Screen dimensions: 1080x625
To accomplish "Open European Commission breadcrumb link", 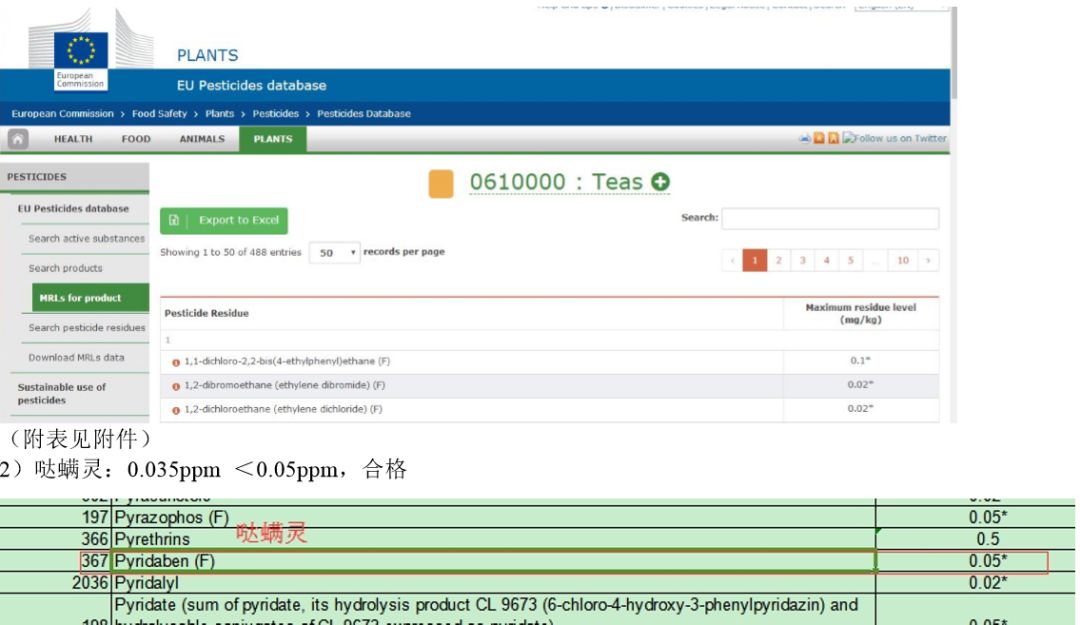I will pos(63,114).
